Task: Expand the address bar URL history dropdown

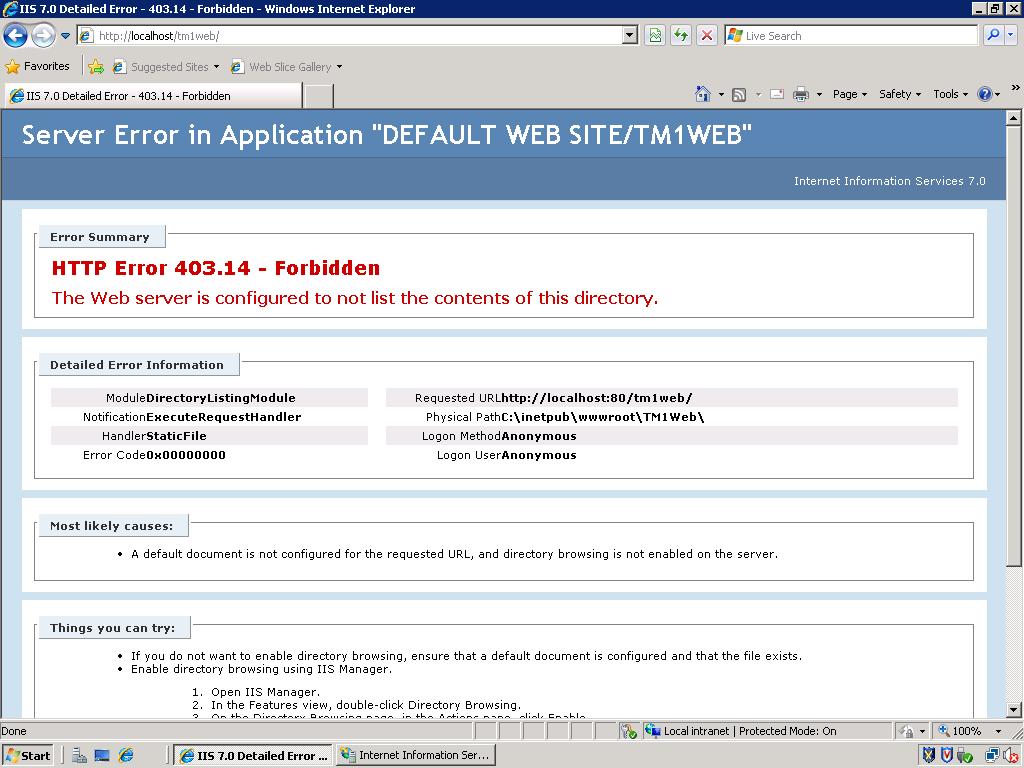Action: click(x=630, y=36)
